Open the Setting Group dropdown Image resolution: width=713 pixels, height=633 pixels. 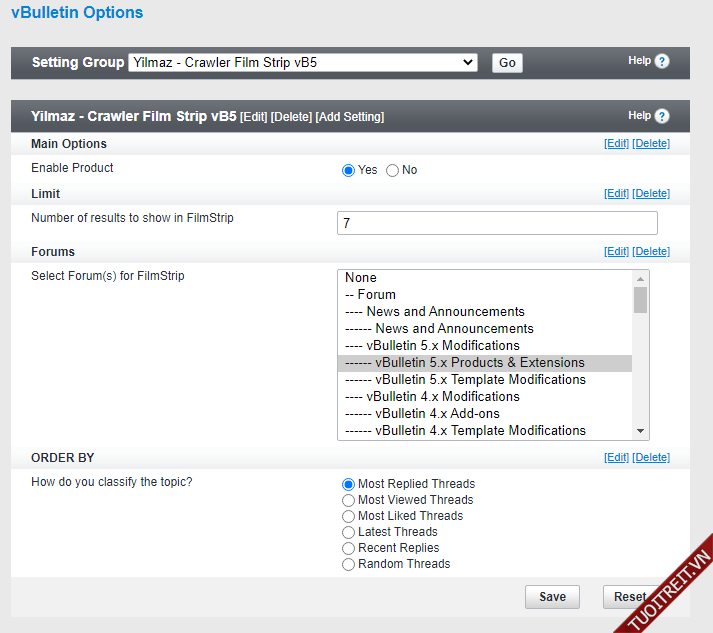[304, 62]
